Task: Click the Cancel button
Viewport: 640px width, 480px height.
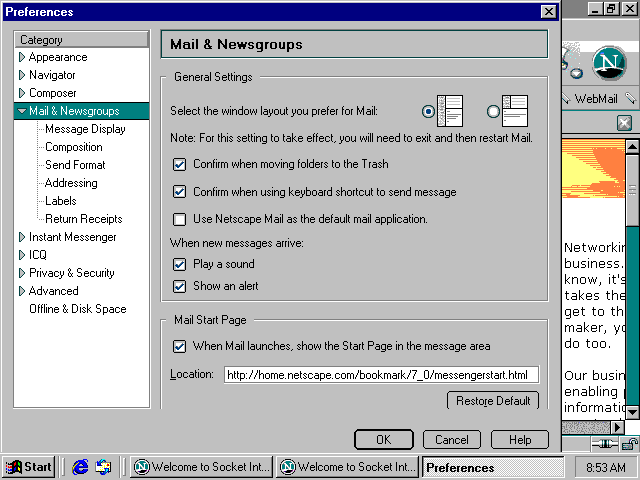Action: (x=452, y=440)
